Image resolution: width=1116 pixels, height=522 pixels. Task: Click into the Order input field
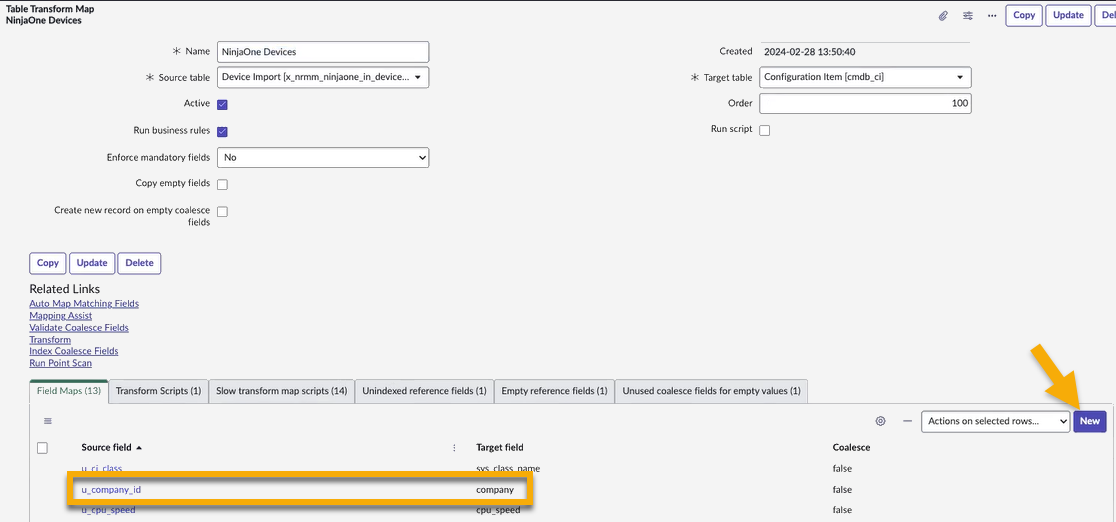(x=865, y=104)
